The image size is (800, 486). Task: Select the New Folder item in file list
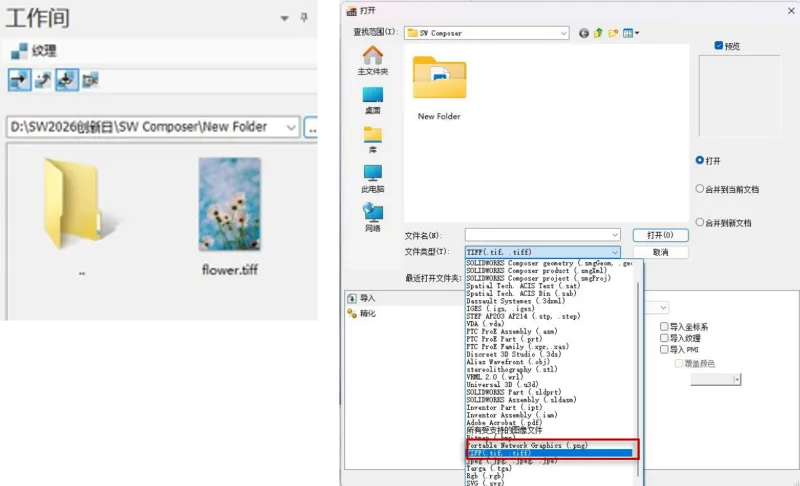(x=439, y=88)
